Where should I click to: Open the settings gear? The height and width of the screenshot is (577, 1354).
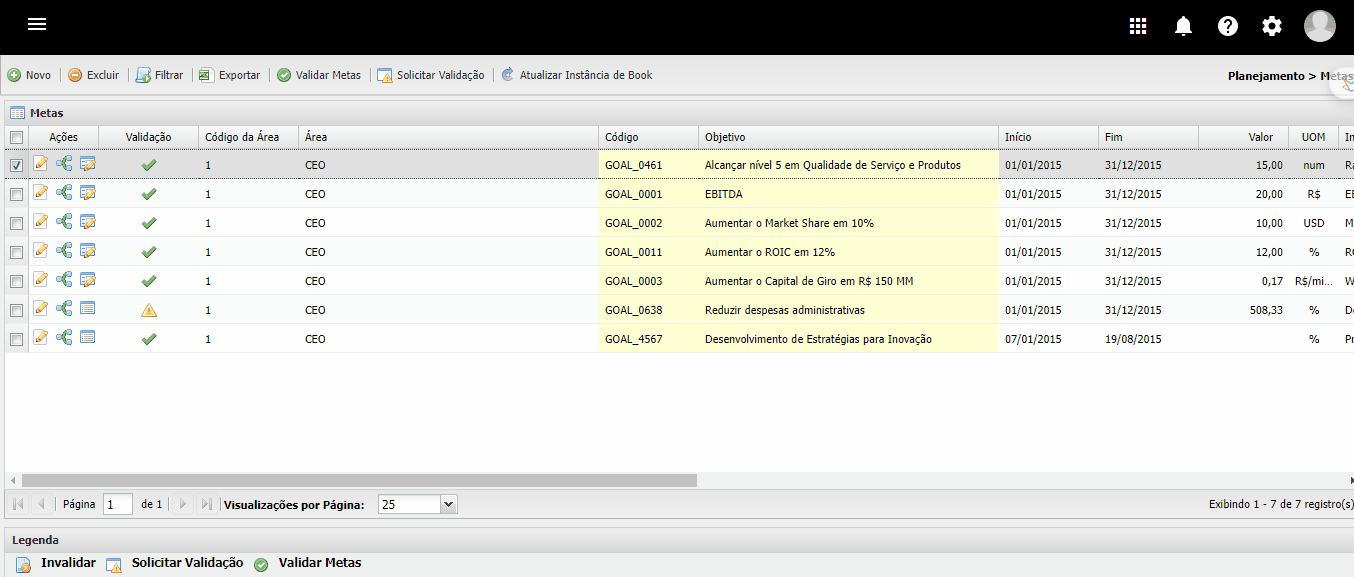click(1272, 26)
